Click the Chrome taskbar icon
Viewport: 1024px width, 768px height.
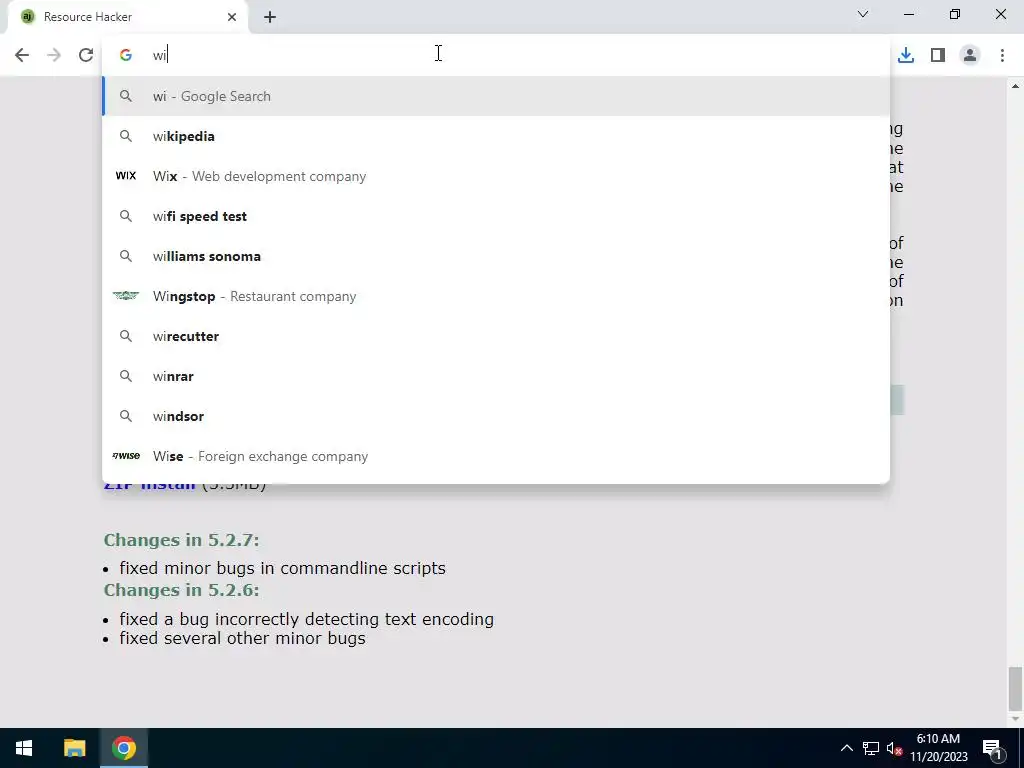pyautogui.click(x=123, y=748)
